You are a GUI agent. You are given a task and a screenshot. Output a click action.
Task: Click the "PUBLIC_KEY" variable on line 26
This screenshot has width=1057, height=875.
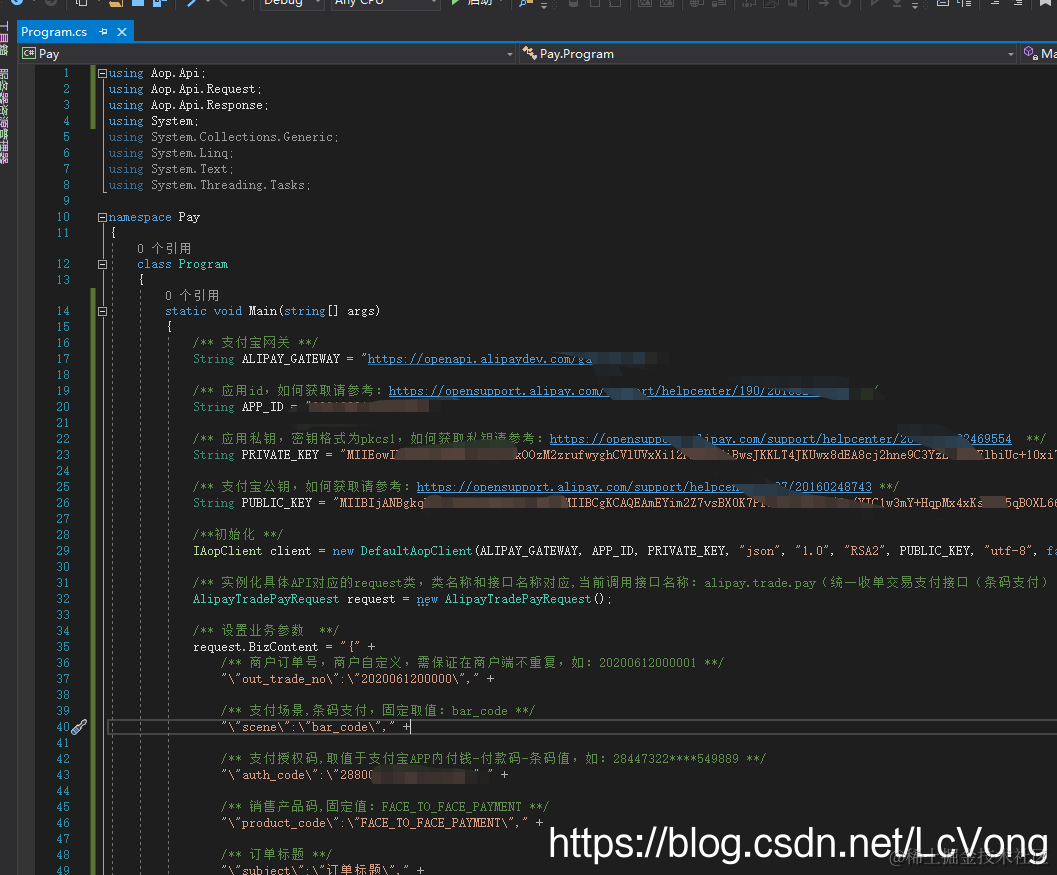point(276,503)
